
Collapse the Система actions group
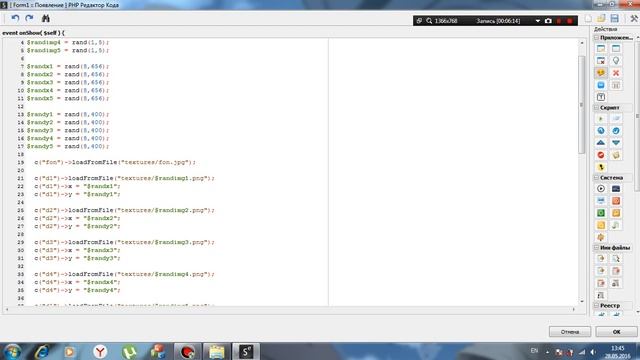pyautogui.click(x=596, y=178)
